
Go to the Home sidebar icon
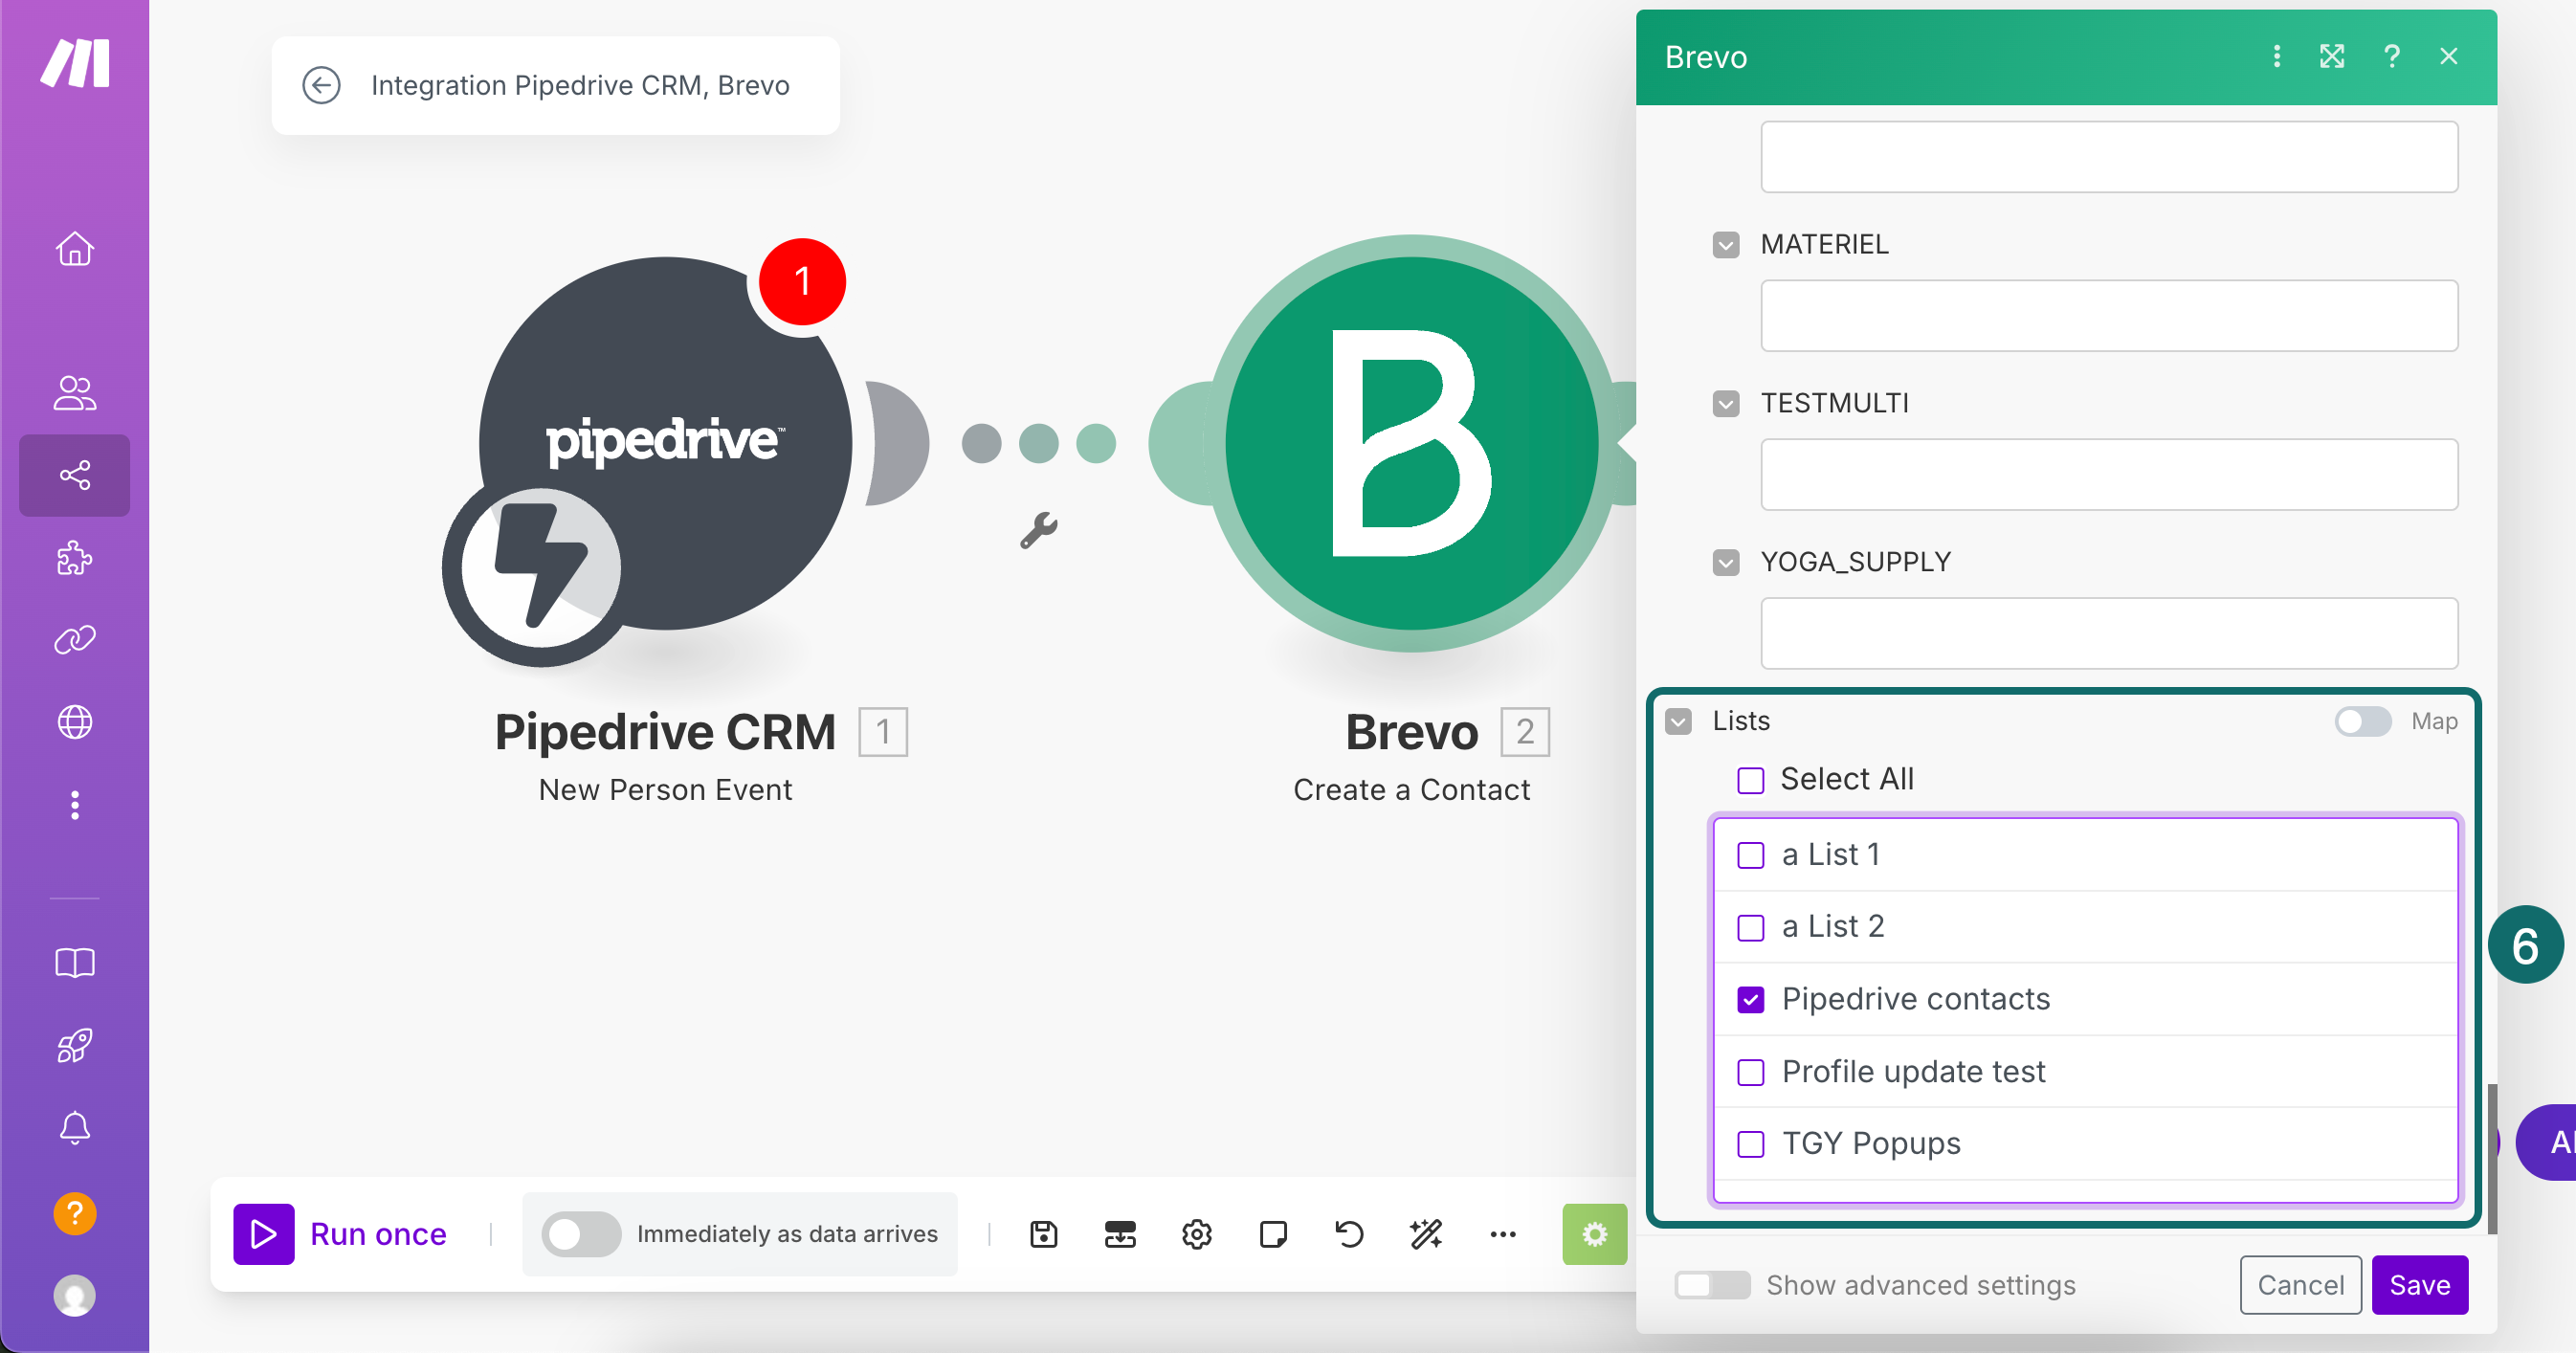[75, 248]
